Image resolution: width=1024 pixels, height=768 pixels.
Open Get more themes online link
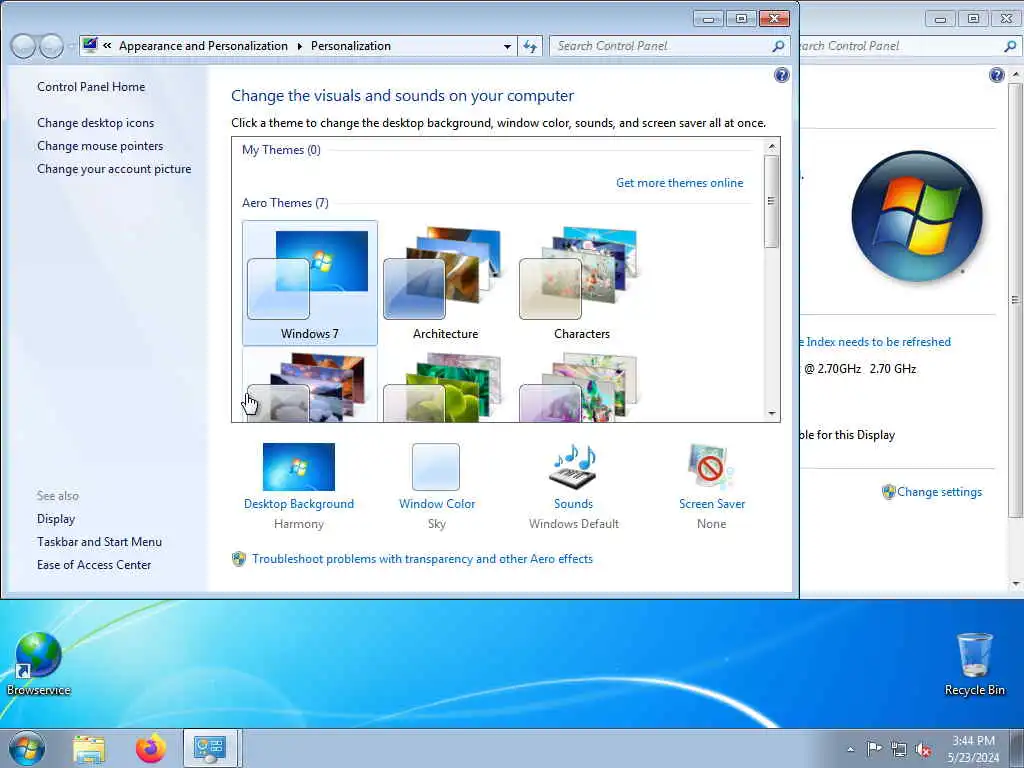tap(679, 183)
